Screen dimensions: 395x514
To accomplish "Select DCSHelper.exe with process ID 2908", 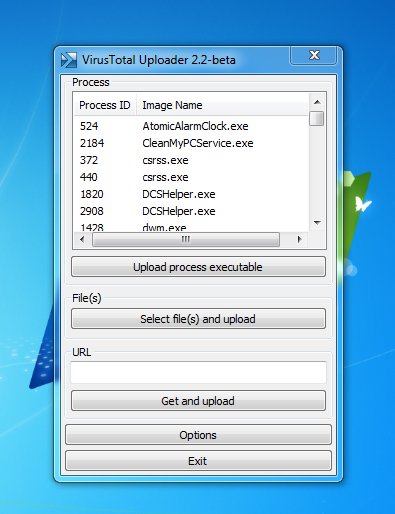I will [191, 211].
